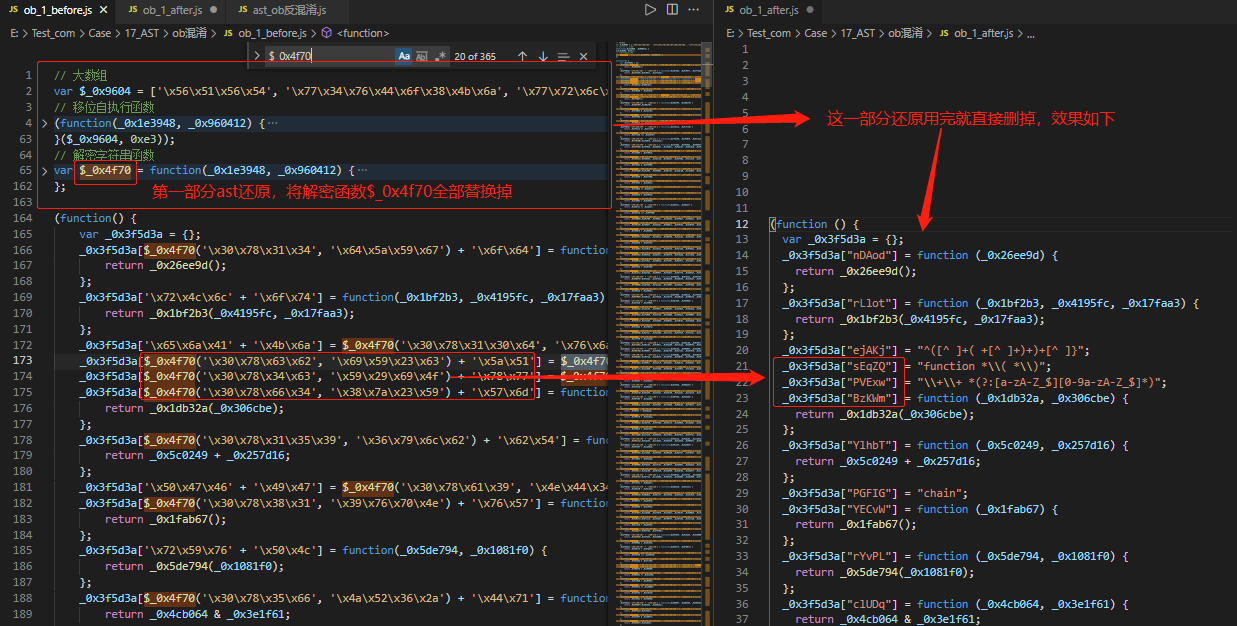The width and height of the screenshot is (1237, 626).
Task: Toggle Match Whole Word in find bar
Action: (x=422, y=56)
